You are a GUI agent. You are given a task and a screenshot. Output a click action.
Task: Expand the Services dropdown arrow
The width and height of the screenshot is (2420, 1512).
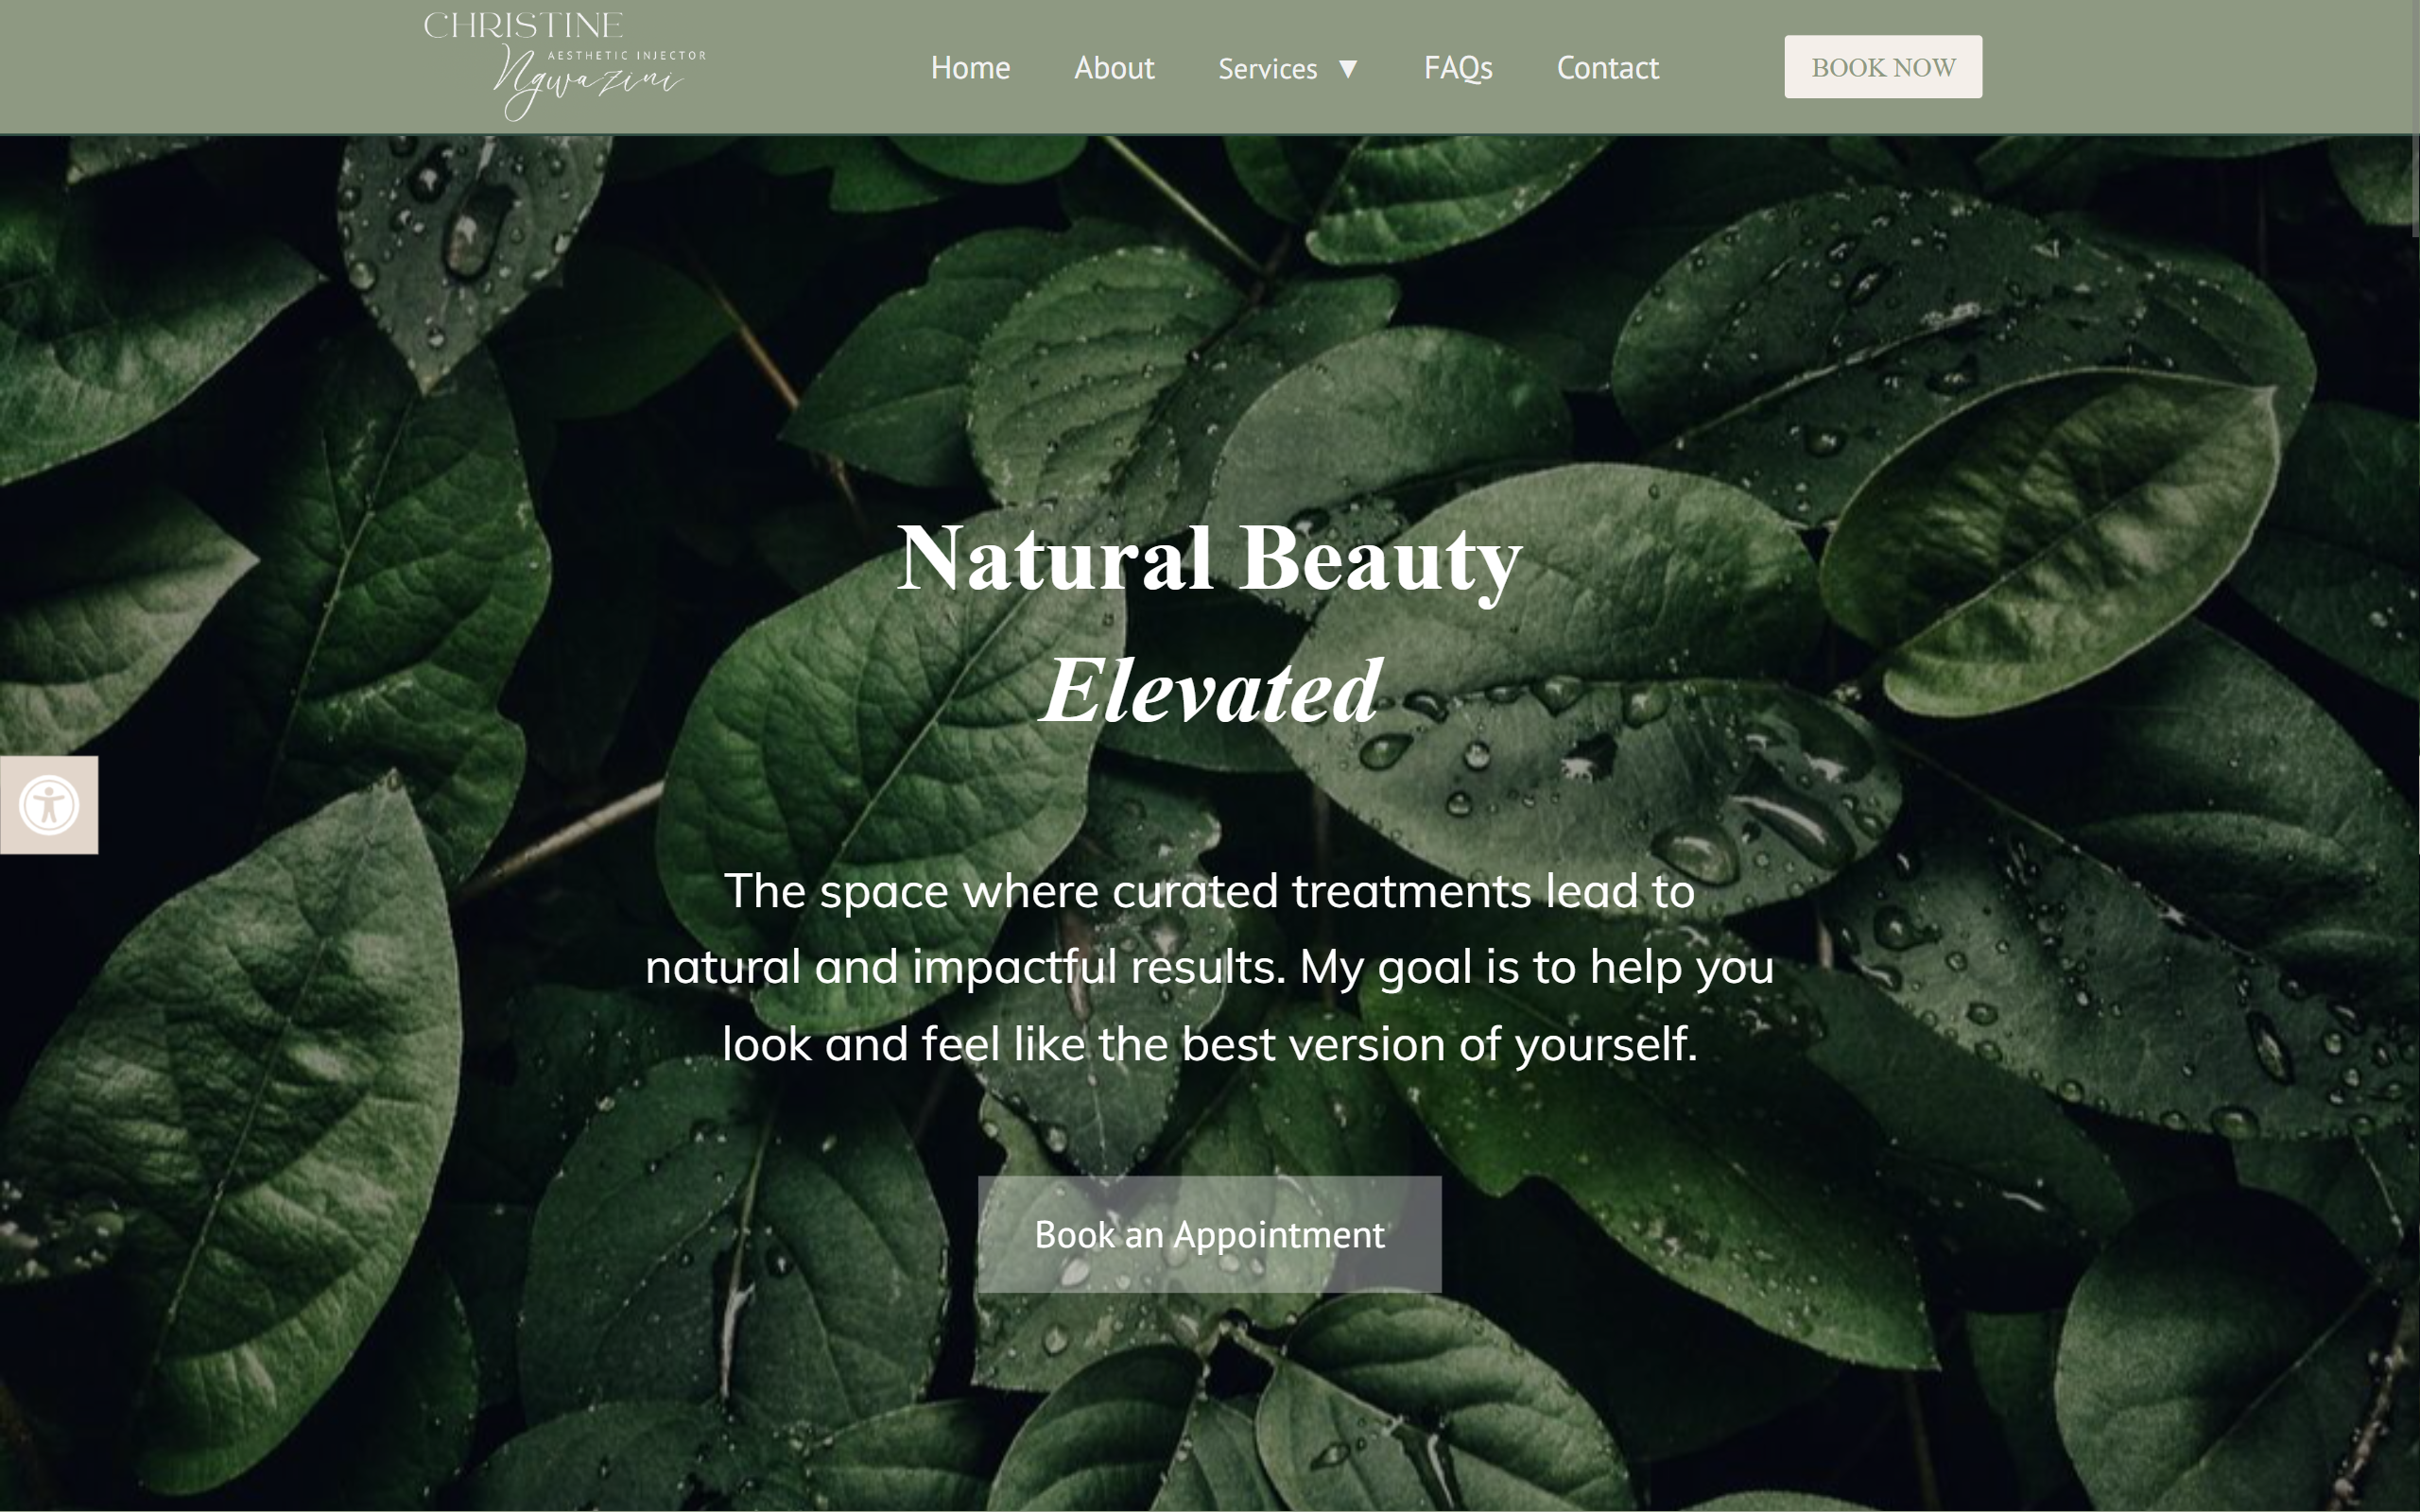click(1348, 68)
